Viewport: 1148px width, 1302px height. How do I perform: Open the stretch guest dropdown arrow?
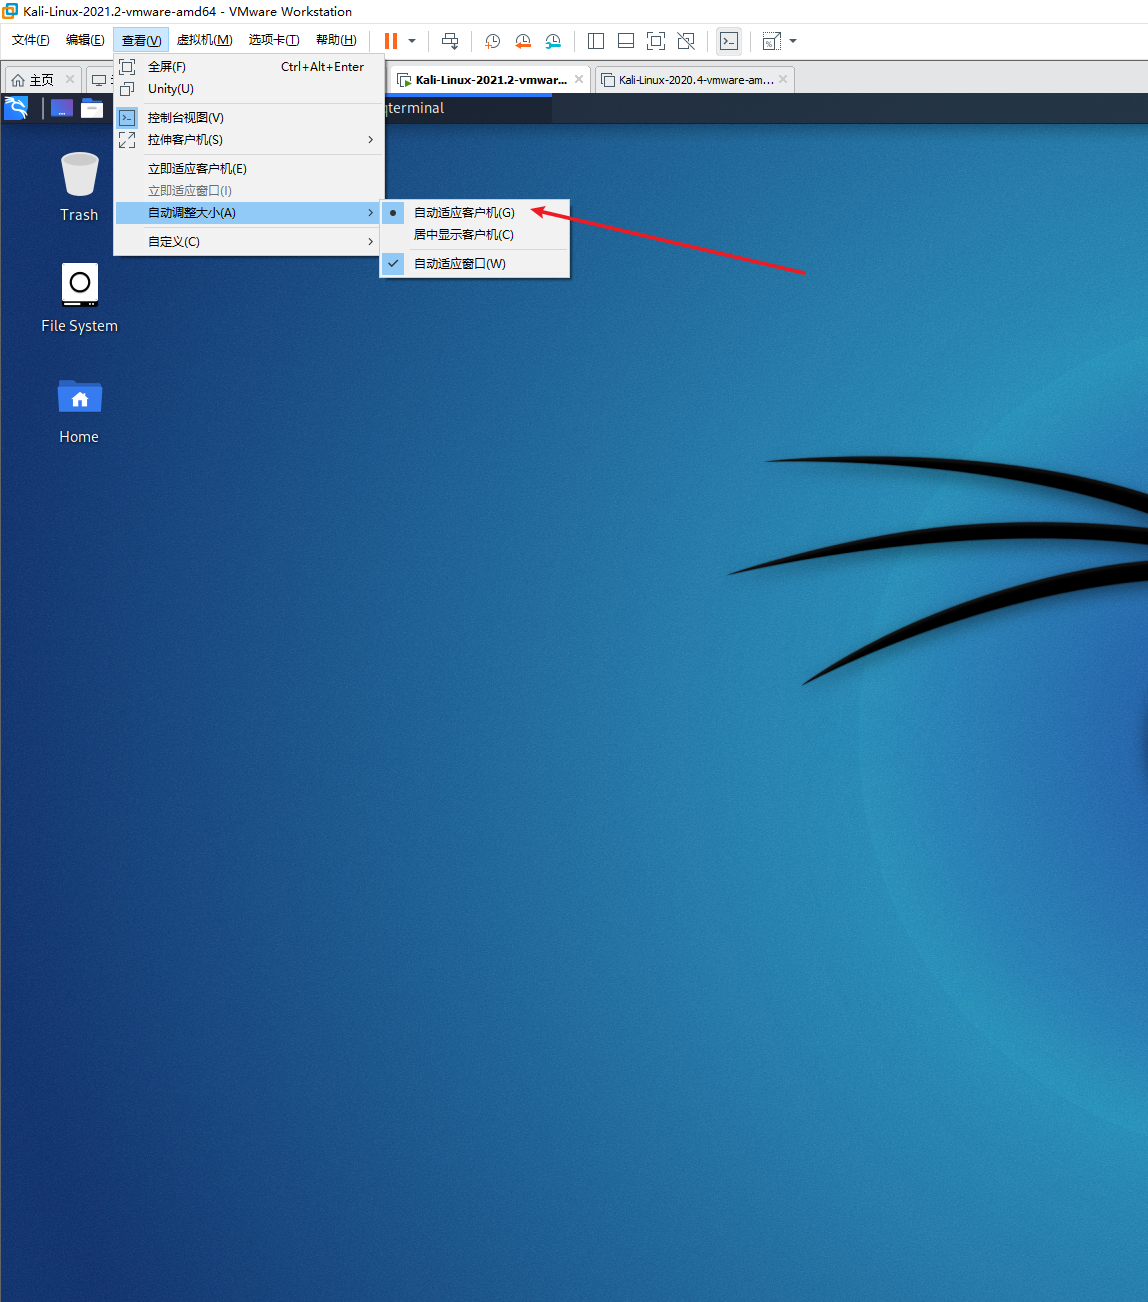(x=793, y=41)
